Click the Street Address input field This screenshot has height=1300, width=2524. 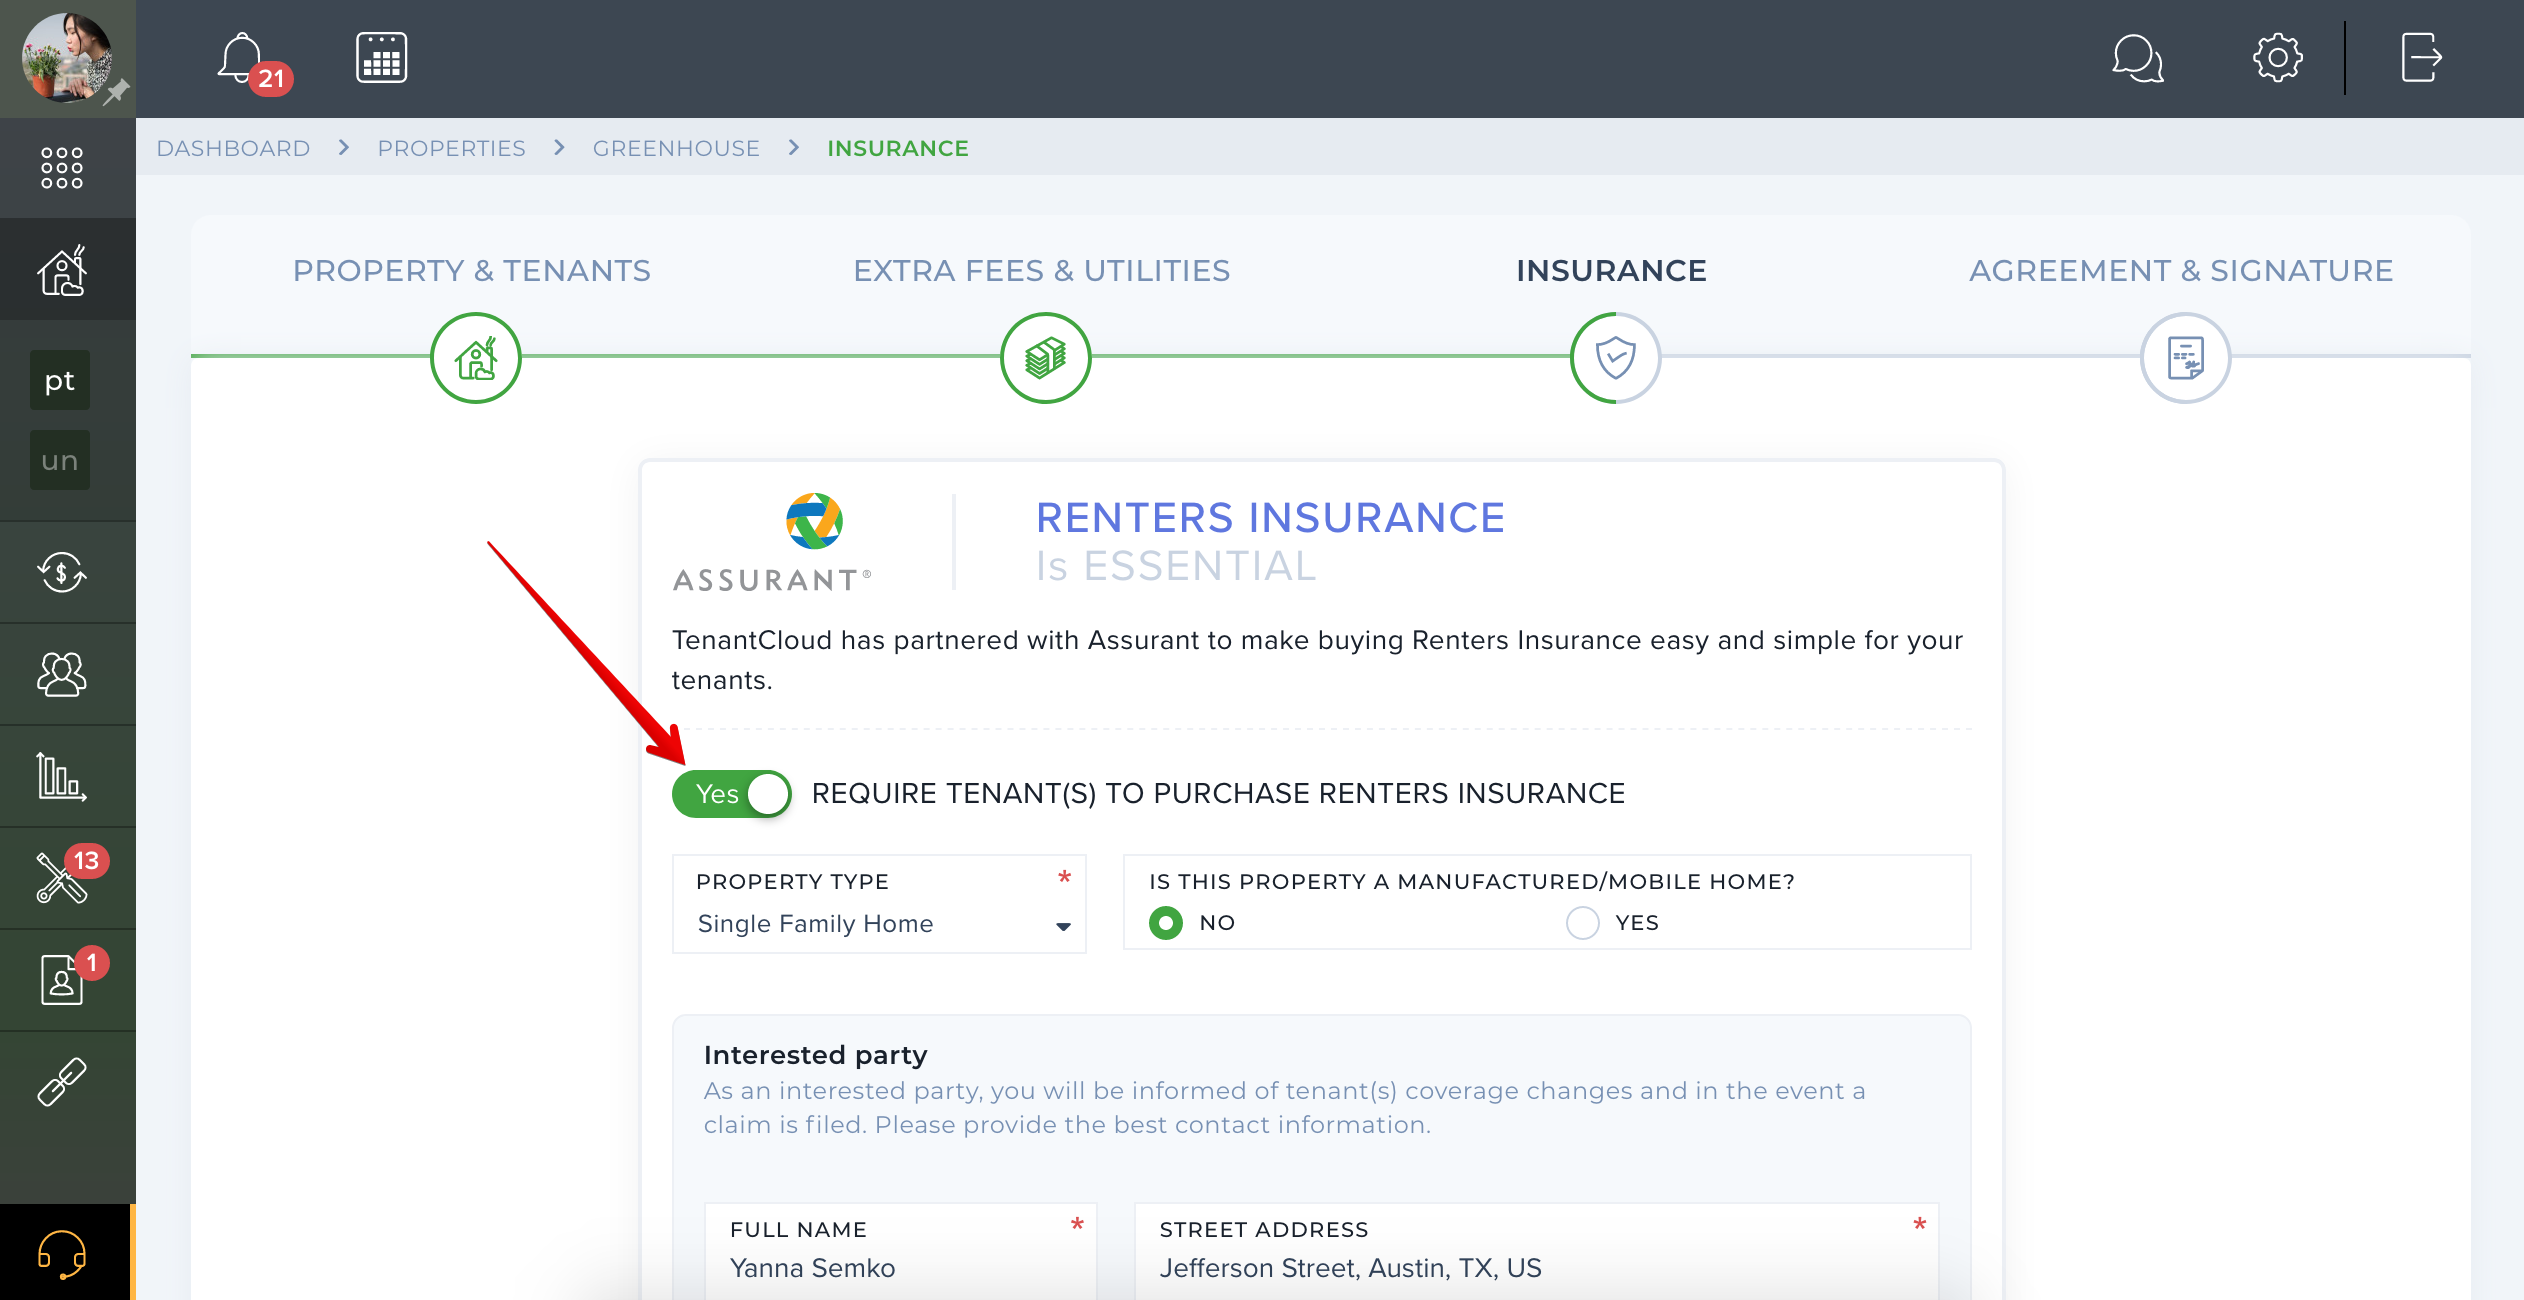click(1537, 1251)
